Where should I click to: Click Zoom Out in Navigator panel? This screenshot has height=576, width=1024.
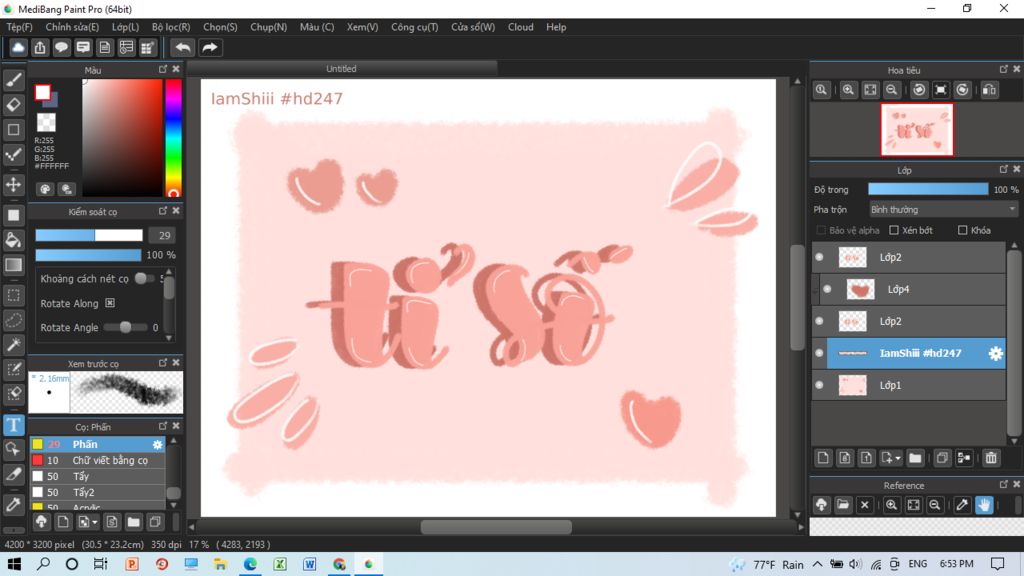click(891, 90)
